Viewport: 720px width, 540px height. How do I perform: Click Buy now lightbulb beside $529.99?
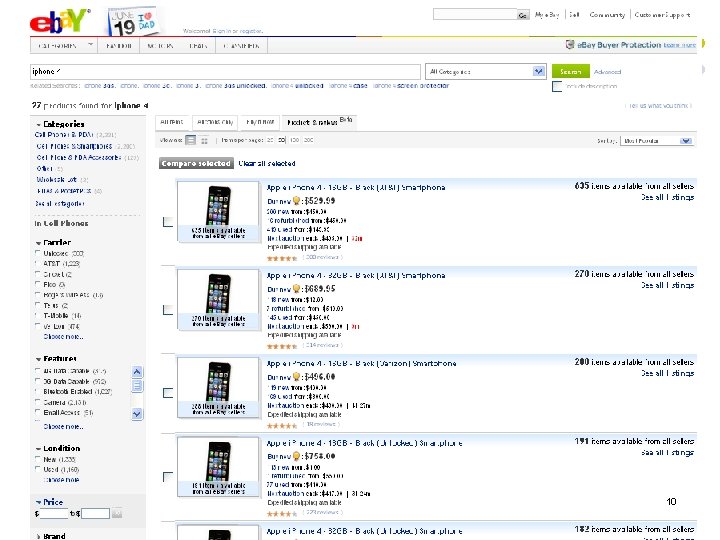pos(297,201)
